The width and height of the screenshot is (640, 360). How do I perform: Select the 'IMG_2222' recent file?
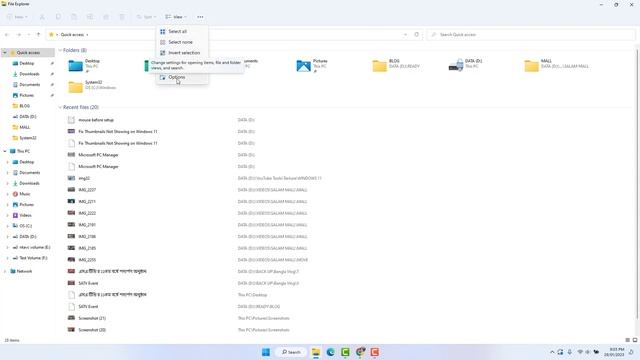coord(87,213)
